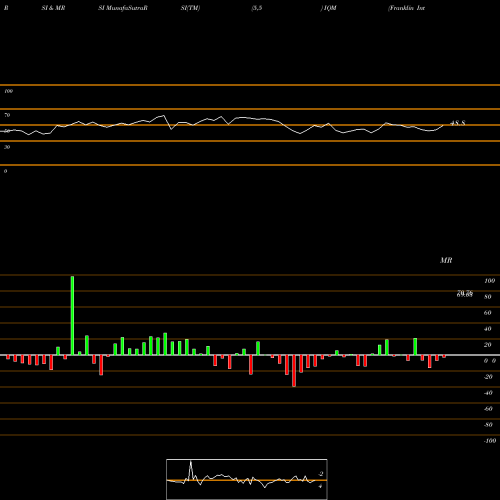Click the 30 level label on RSI axis
The height and width of the screenshot is (500, 500).
click(7, 147)
